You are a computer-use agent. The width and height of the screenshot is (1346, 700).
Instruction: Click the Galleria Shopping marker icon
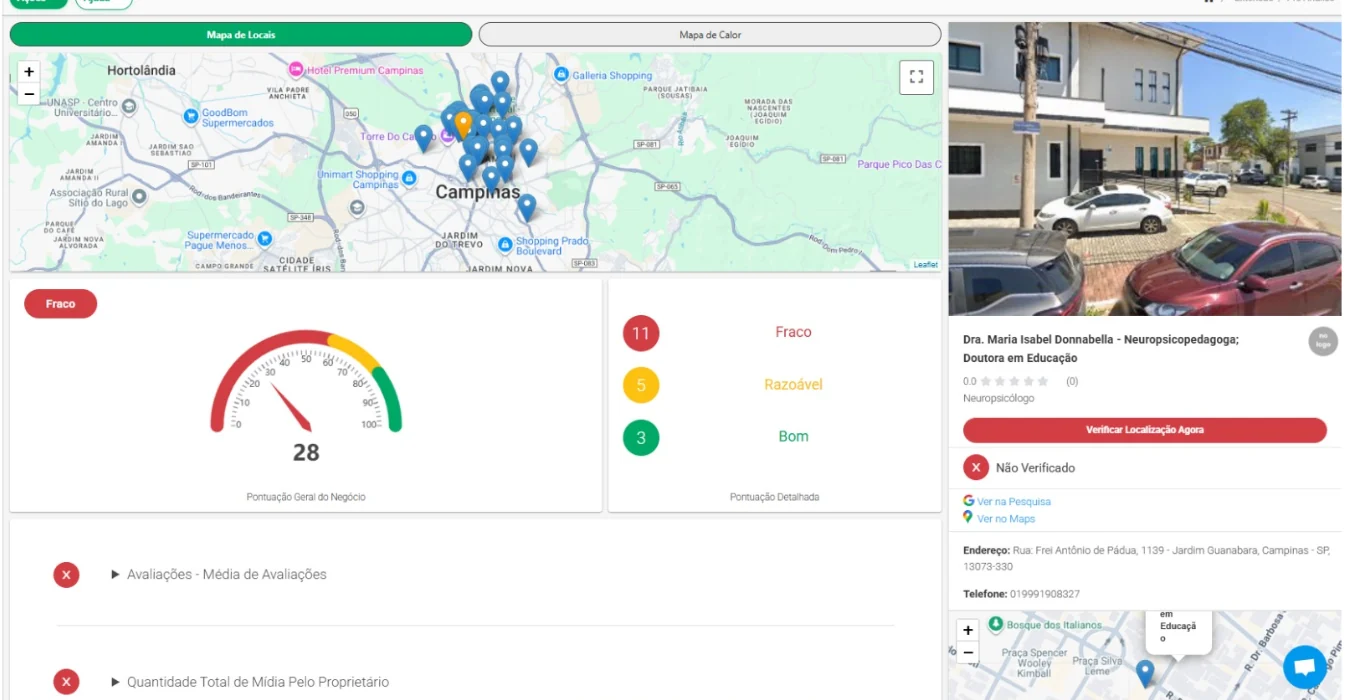[x=561, y=75]
